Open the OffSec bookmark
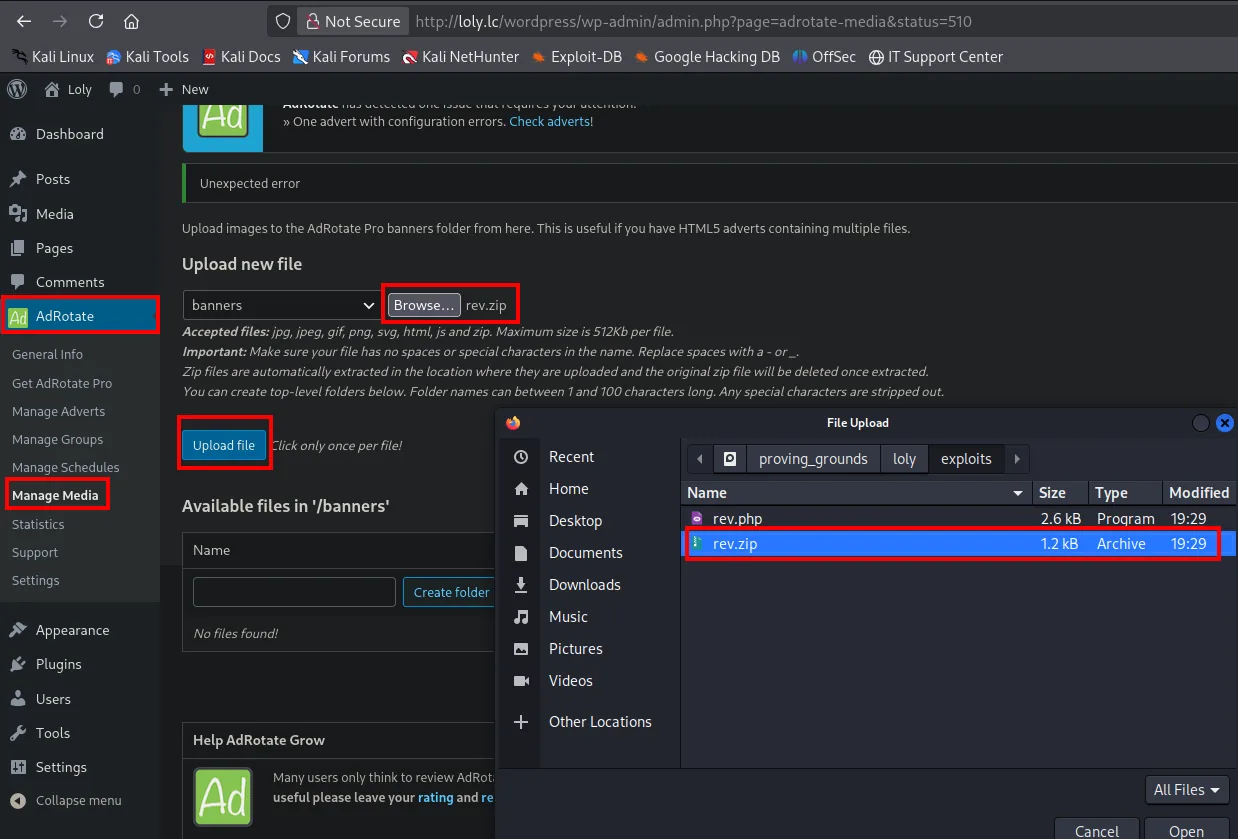Image resolution: width=1238 pixels, height=839 pixels. 824,57
